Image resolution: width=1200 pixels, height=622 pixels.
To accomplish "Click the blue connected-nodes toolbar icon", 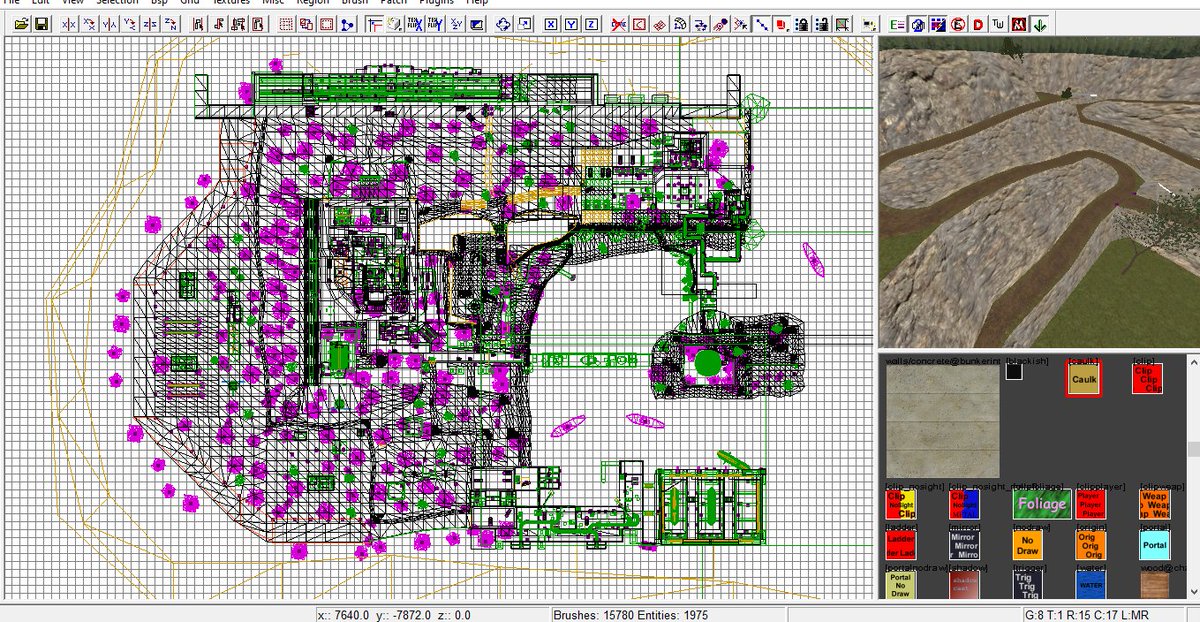I will [x=347, y=24].
